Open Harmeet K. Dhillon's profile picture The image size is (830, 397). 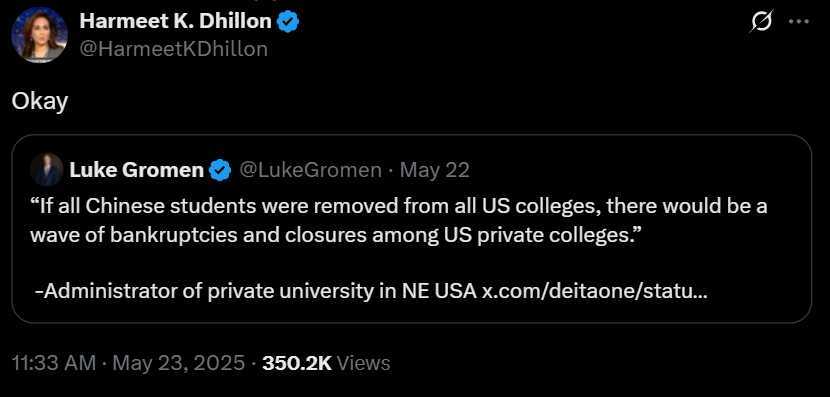(40, 35)
